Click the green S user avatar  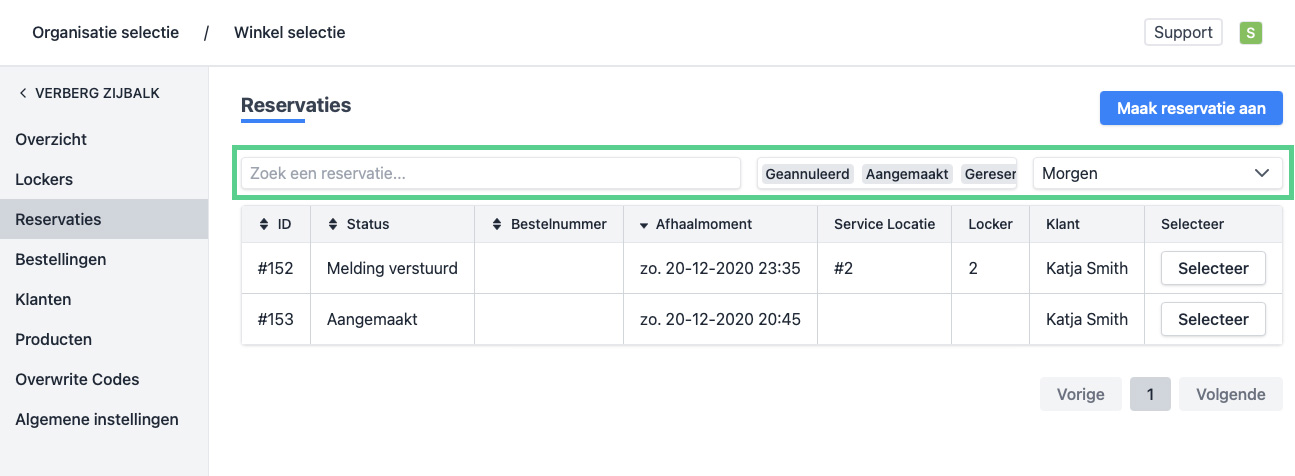coord(1250,33)
